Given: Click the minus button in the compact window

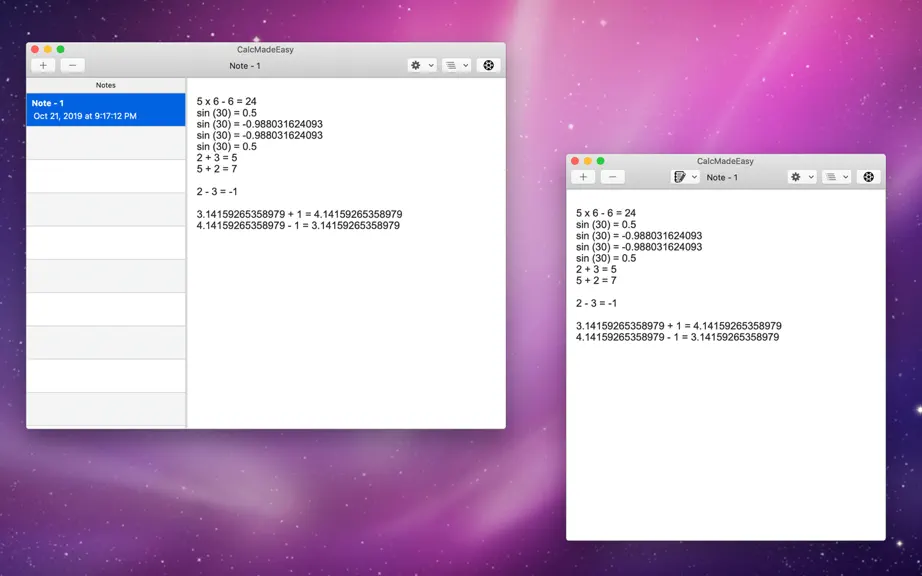Looking at the screenshot, I should pyautogui.click(x=612, y=177).
